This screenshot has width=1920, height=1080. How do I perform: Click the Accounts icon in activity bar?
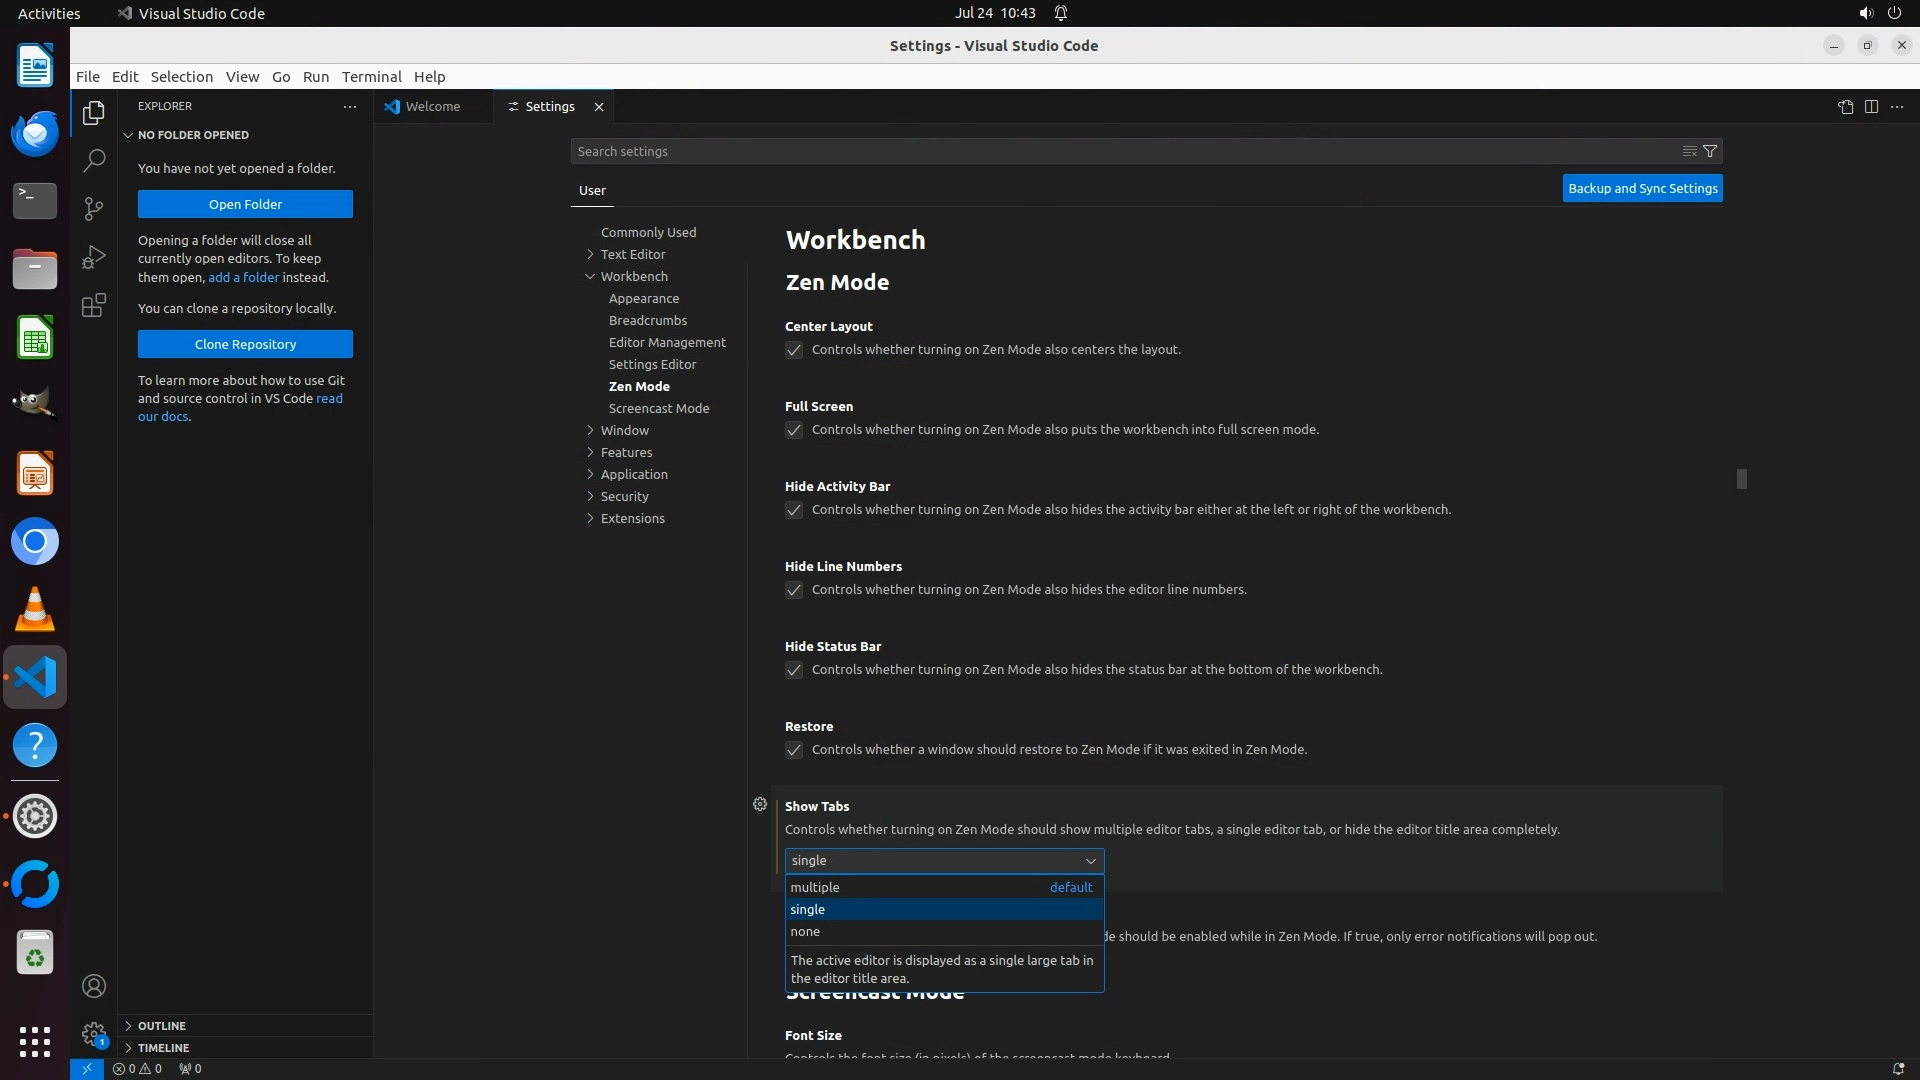[94, 986]
